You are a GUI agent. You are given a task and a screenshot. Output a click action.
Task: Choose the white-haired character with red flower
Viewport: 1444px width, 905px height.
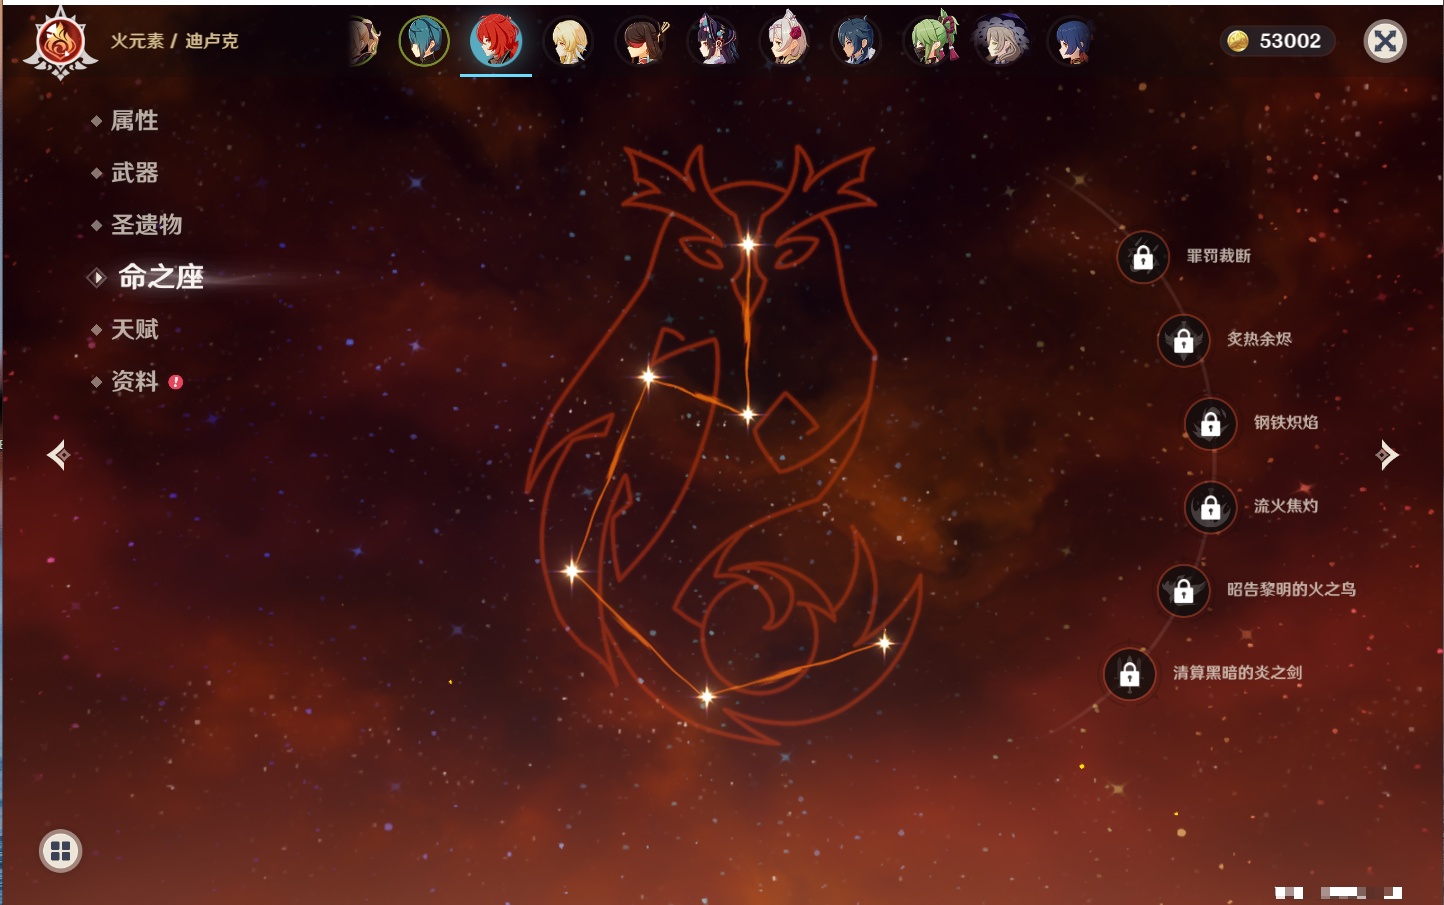[786, 42]
